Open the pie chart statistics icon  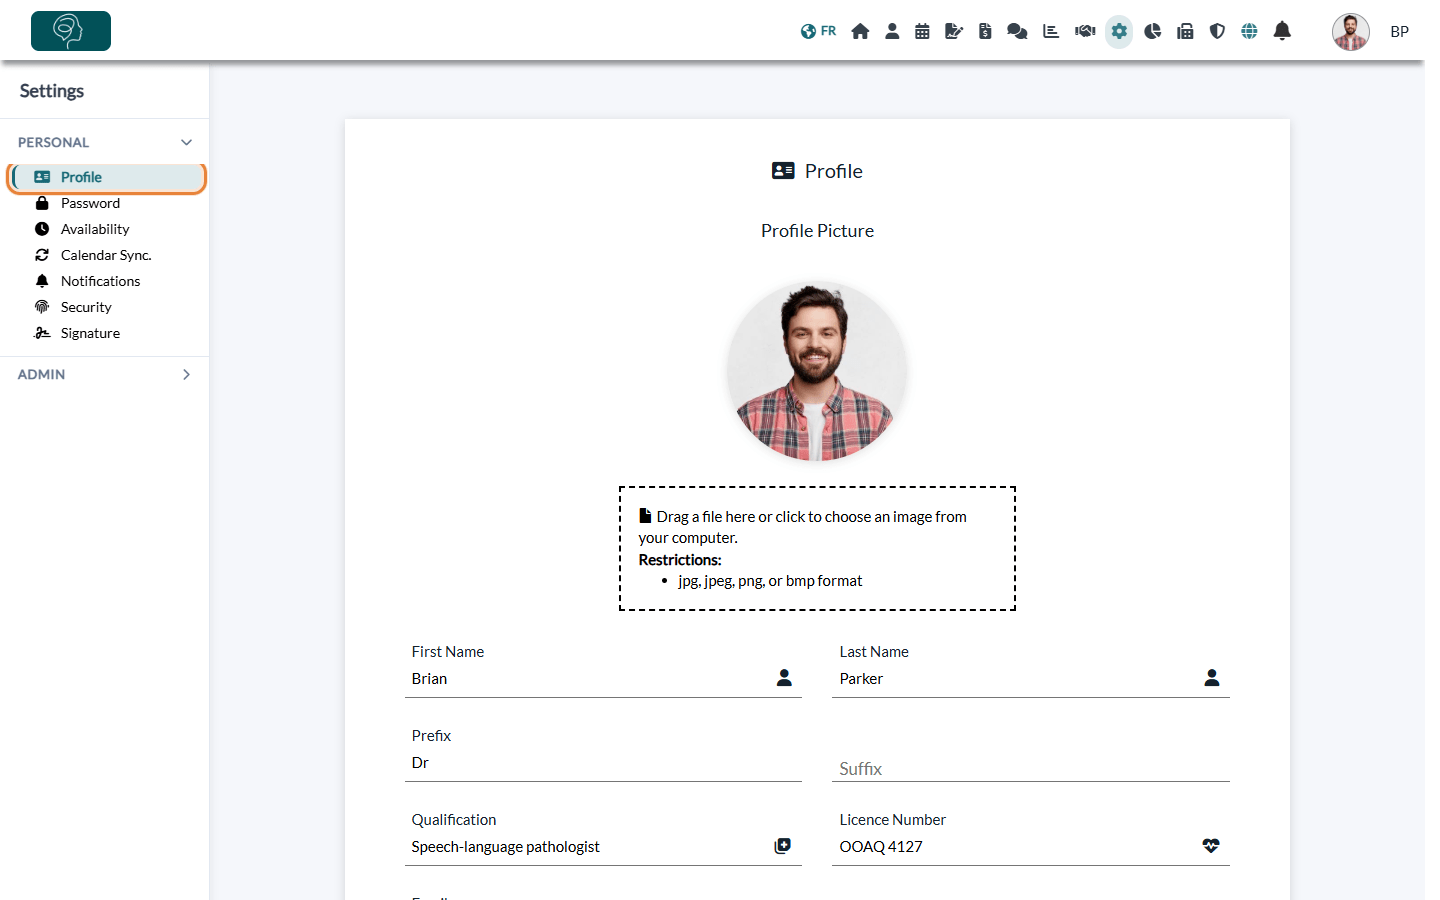tap(1153, 31)
